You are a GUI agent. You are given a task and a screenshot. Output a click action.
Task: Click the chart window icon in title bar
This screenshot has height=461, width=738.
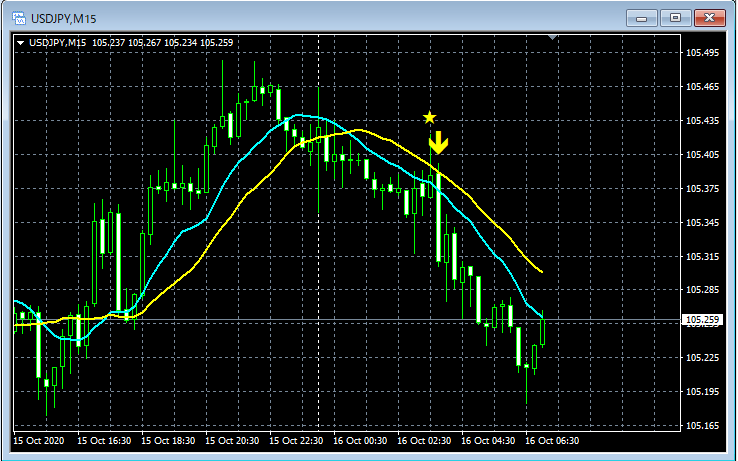click(19, 18)
